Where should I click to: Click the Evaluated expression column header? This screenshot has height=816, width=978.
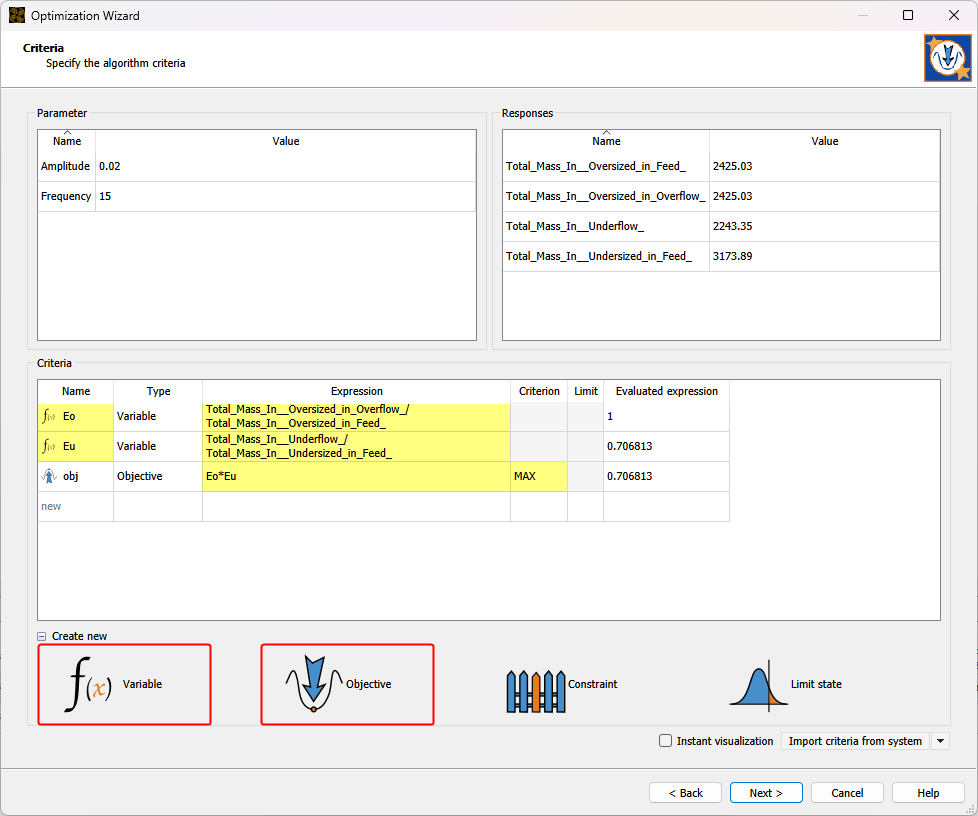[666, 391]
